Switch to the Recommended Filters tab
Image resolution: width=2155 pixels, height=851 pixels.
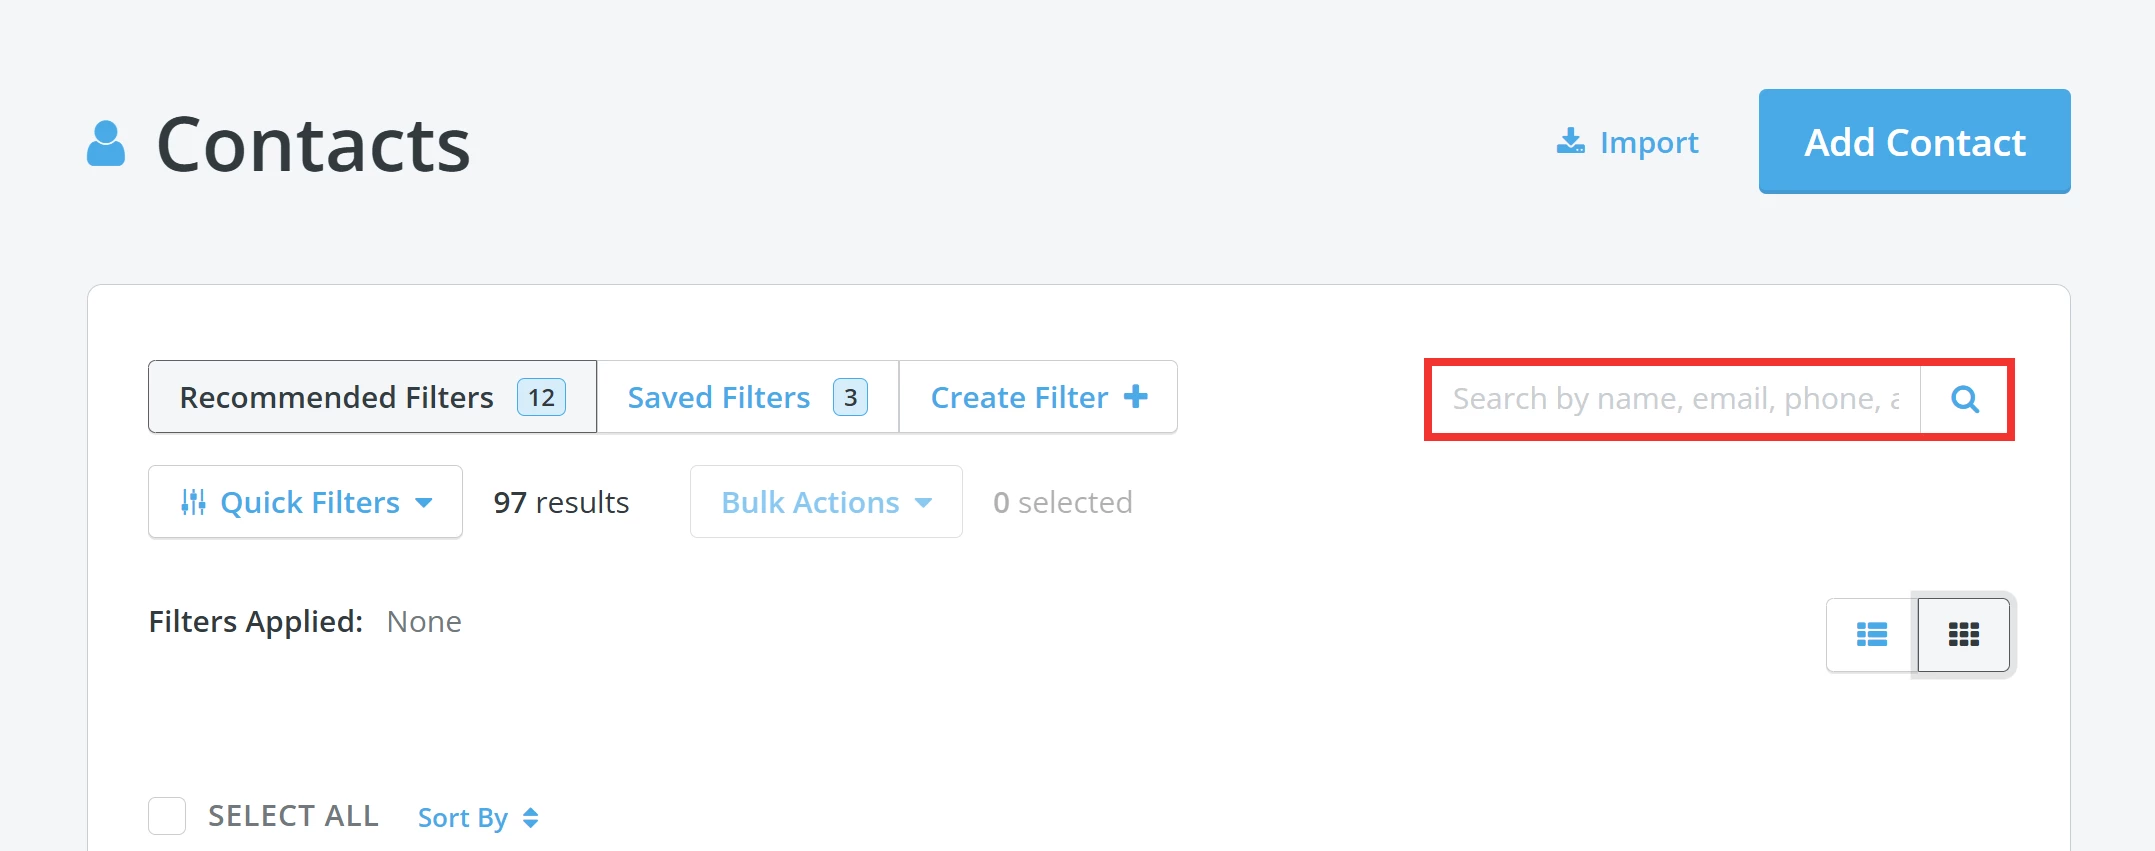click(336, 397)
